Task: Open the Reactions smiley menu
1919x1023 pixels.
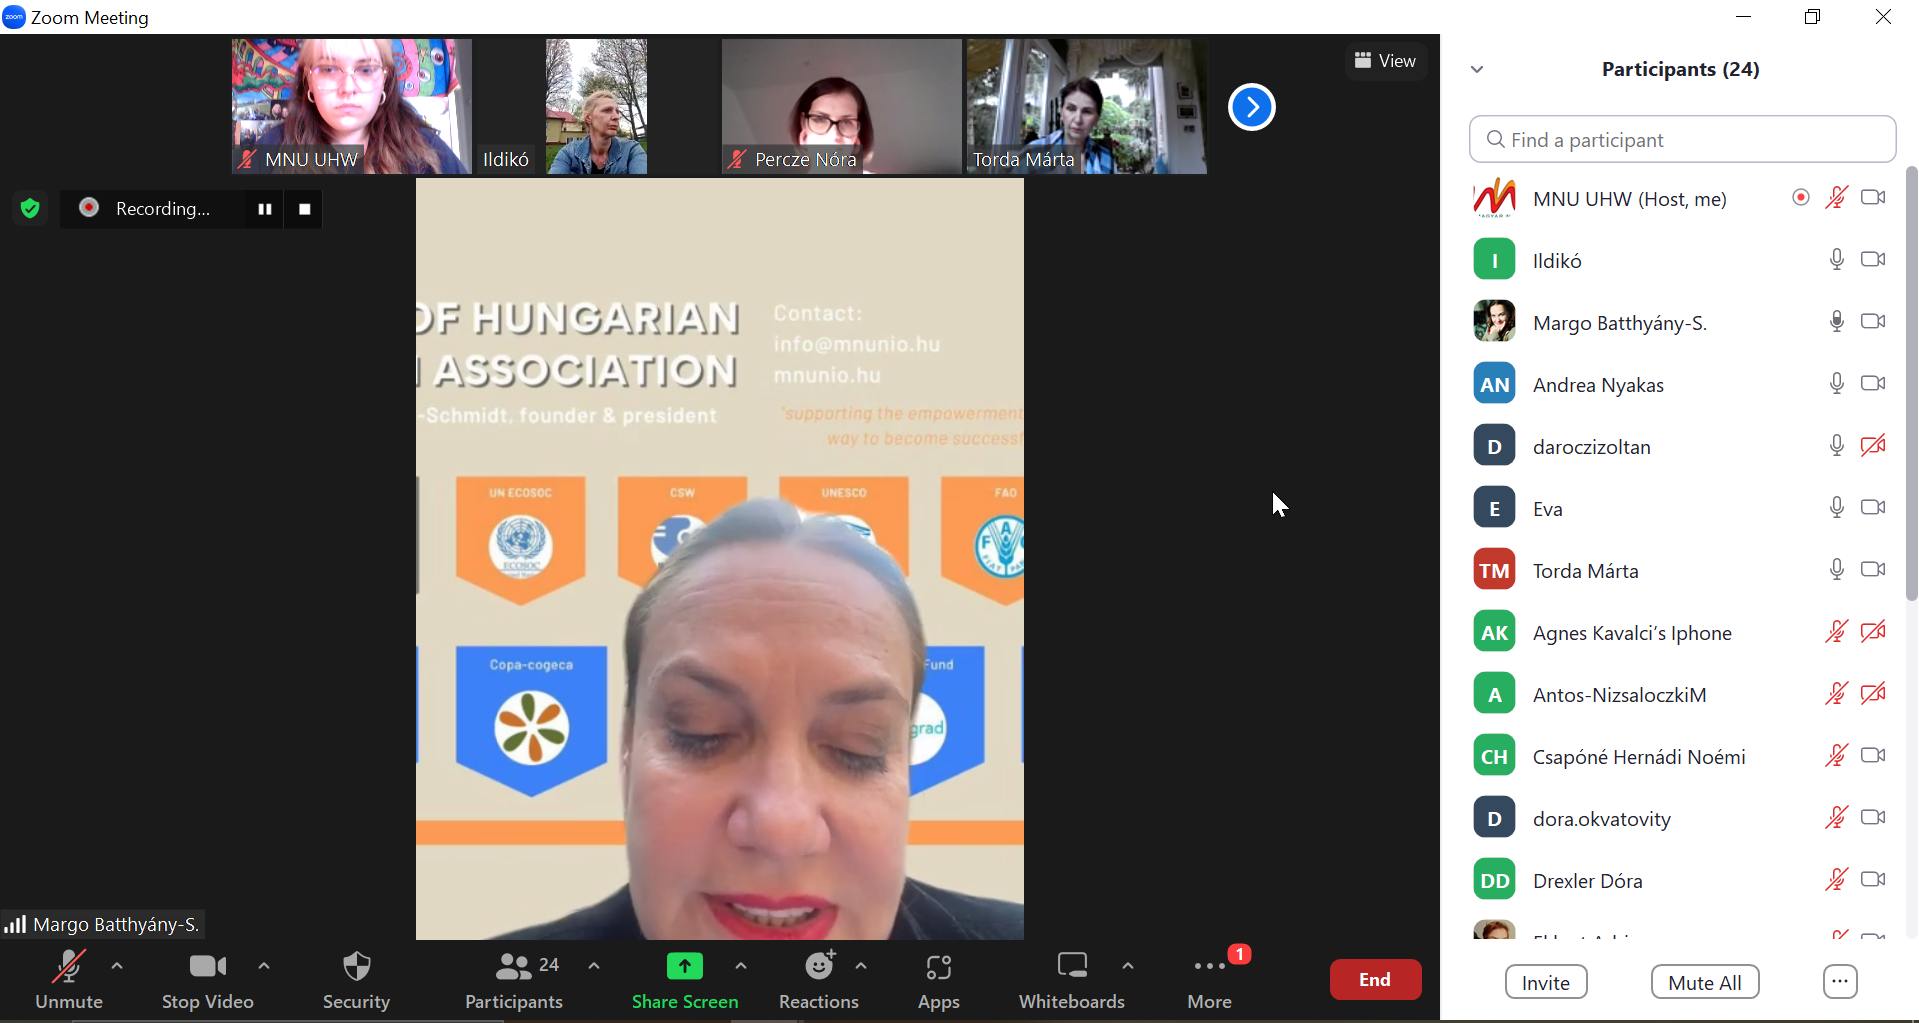Action: point(819,980)
